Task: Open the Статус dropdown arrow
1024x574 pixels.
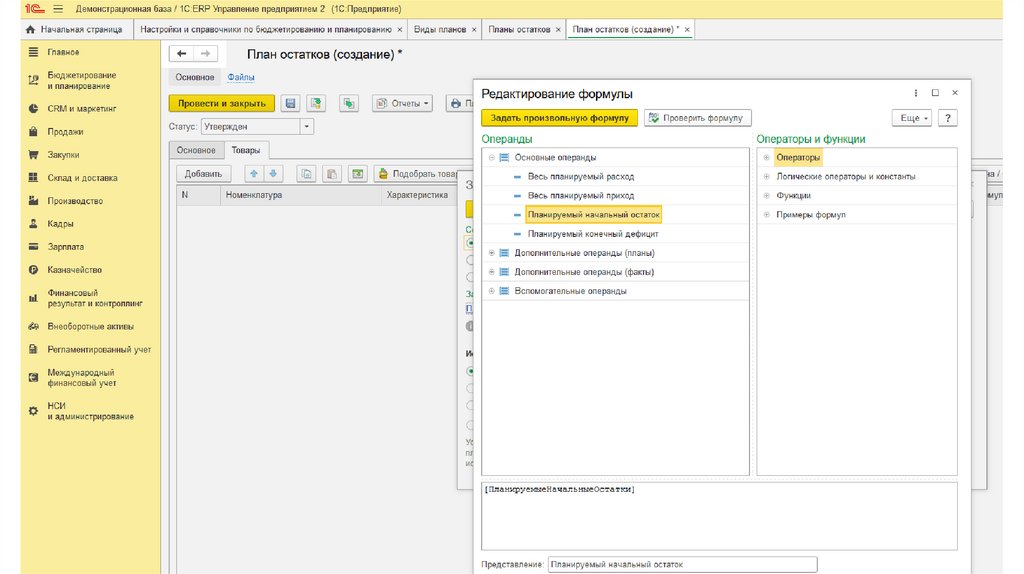Action: pos(306,127)
